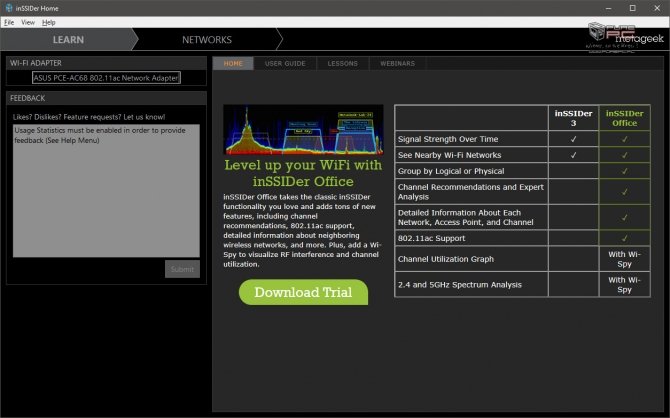This screenshot has width=670, height=418.
Task: Click the inSSIDer app icon in title bar
Action: pyautogui.click(x=9, y=8)
